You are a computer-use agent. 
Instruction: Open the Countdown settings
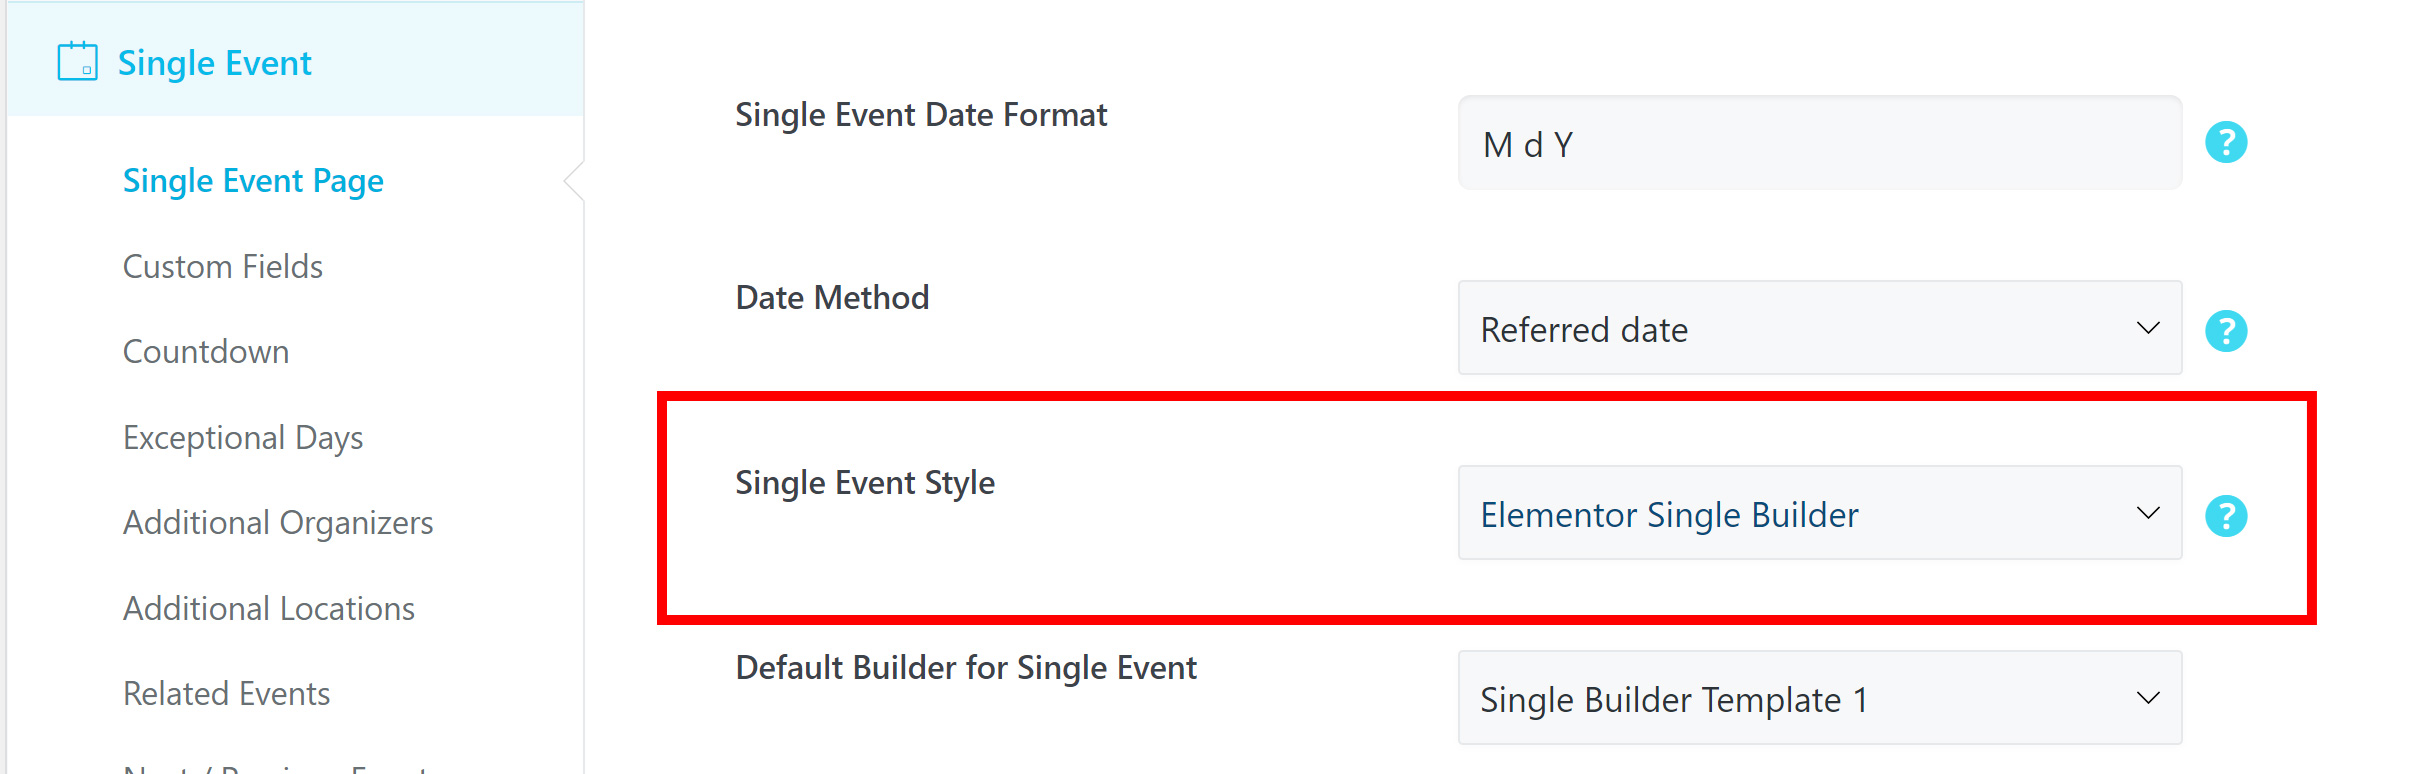[206, 352]
